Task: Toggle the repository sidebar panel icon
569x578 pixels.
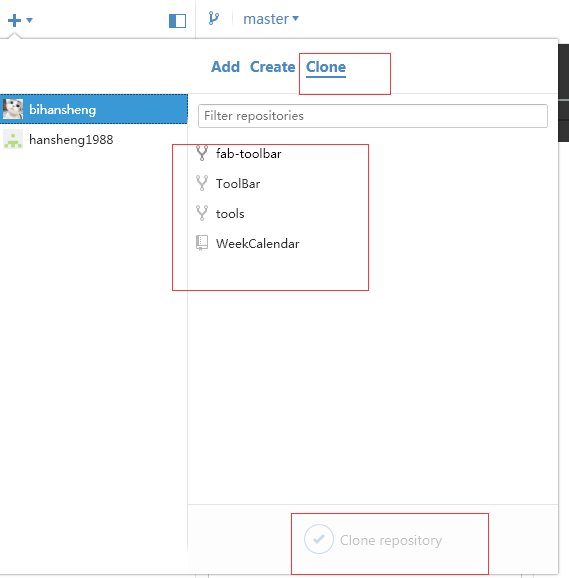Action: coord(177,21)
